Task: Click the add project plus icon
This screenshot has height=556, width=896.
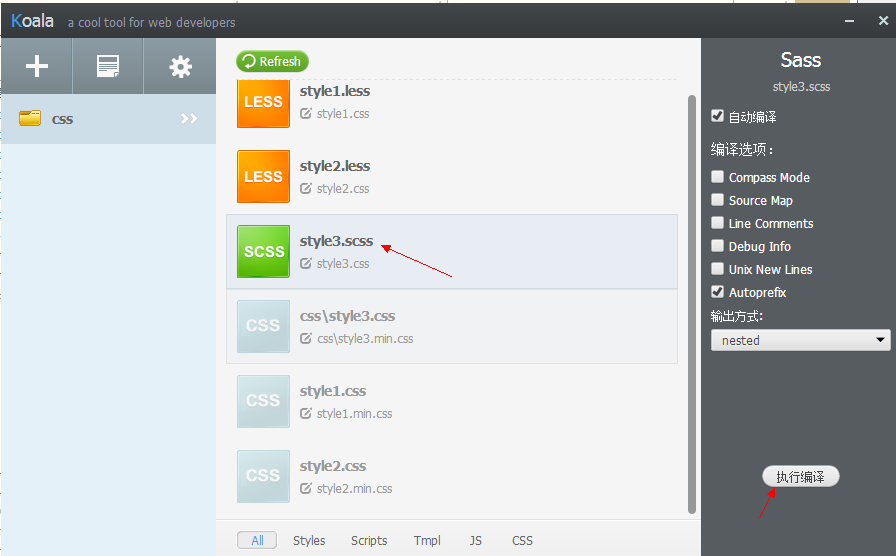Action: [37, 66]
